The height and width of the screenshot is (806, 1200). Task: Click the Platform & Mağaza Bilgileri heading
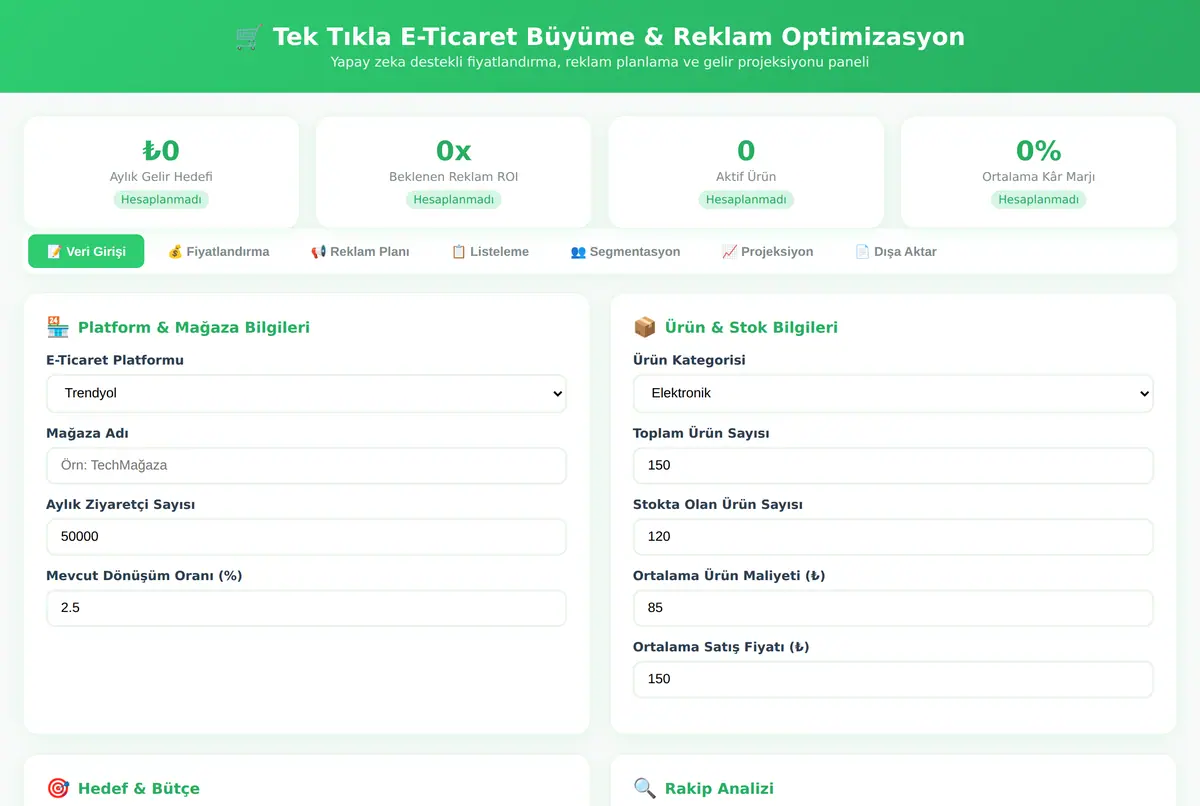(x=194, y=327)
